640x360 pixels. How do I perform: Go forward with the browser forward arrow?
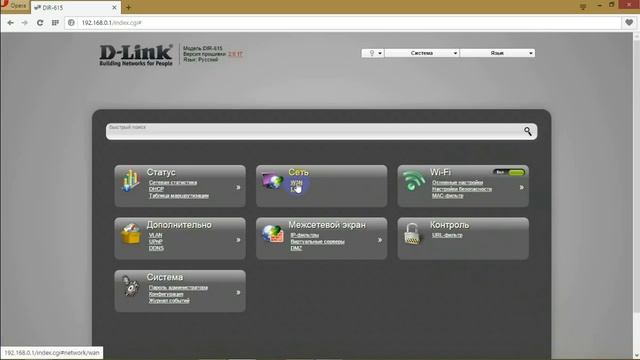[24, 23]
